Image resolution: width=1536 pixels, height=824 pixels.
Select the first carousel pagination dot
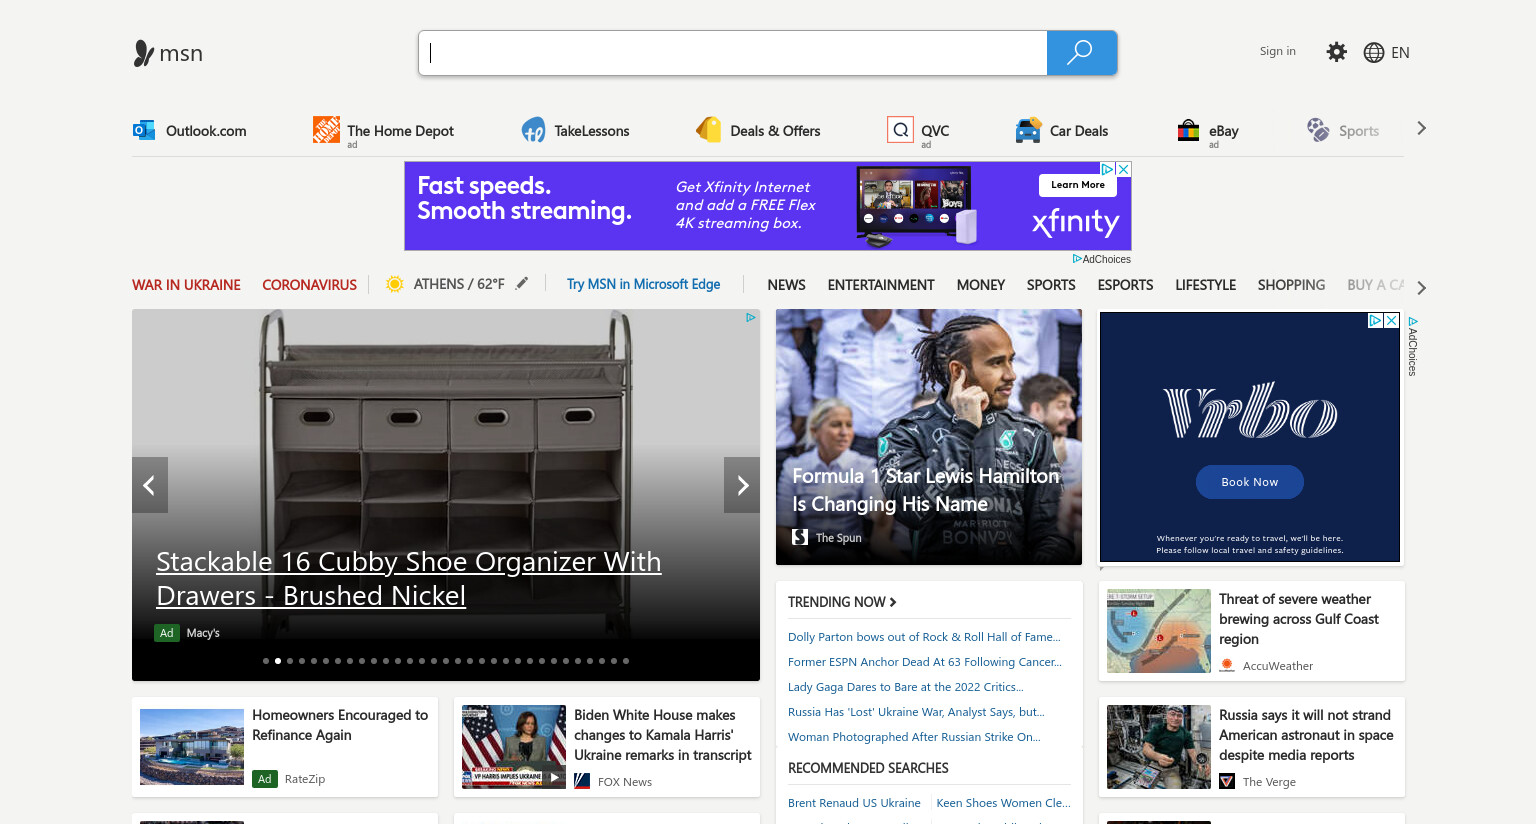266,661
